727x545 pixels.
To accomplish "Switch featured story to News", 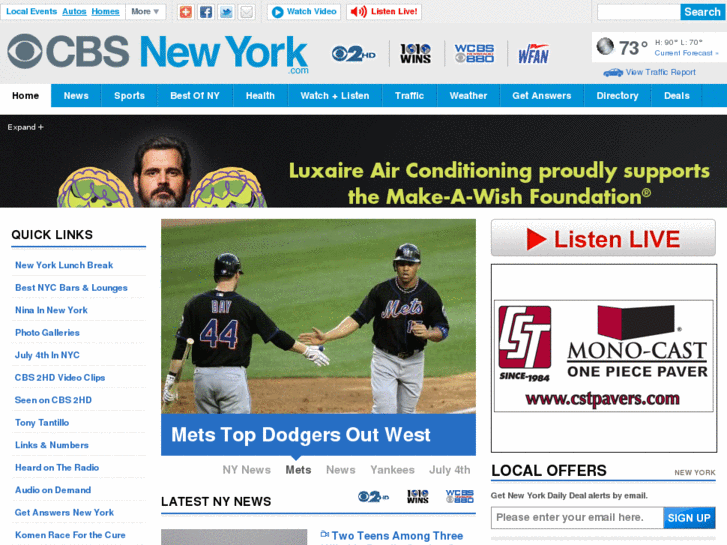I will pos(340,470).
